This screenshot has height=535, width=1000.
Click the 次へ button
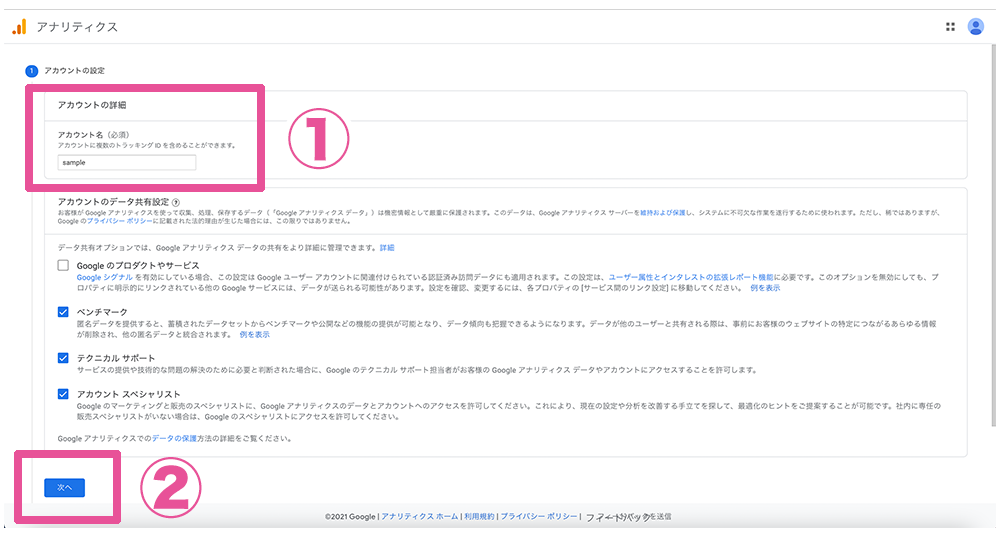pos(65,487)
